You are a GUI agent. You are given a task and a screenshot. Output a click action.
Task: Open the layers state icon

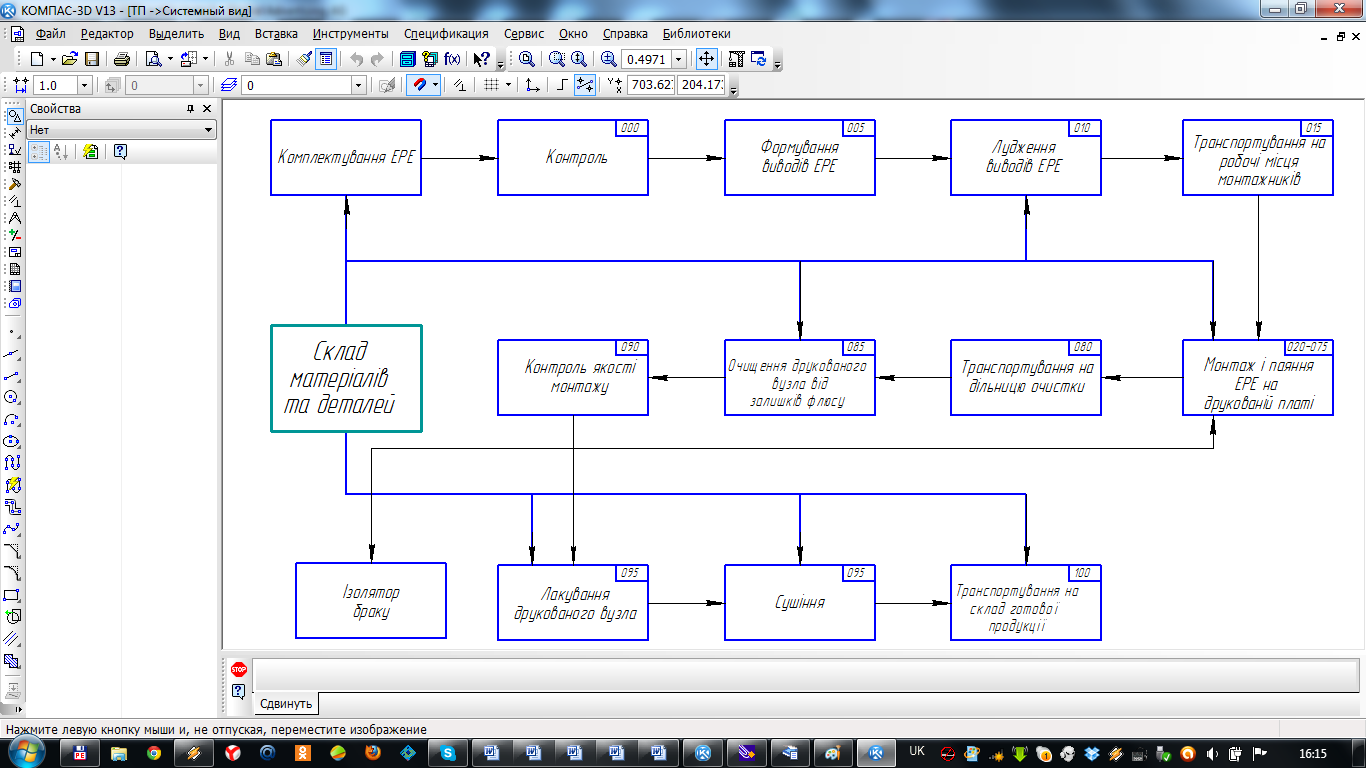coord(229,86)
